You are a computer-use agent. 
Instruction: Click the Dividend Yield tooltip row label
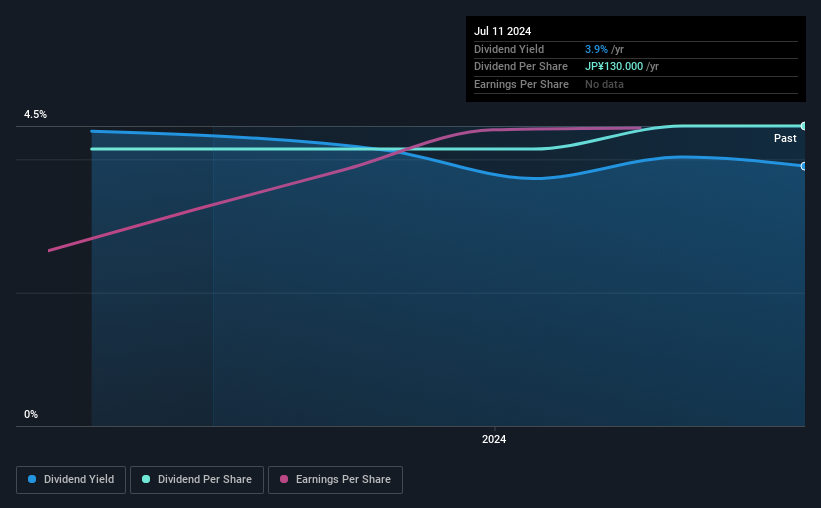click(509, 49)
